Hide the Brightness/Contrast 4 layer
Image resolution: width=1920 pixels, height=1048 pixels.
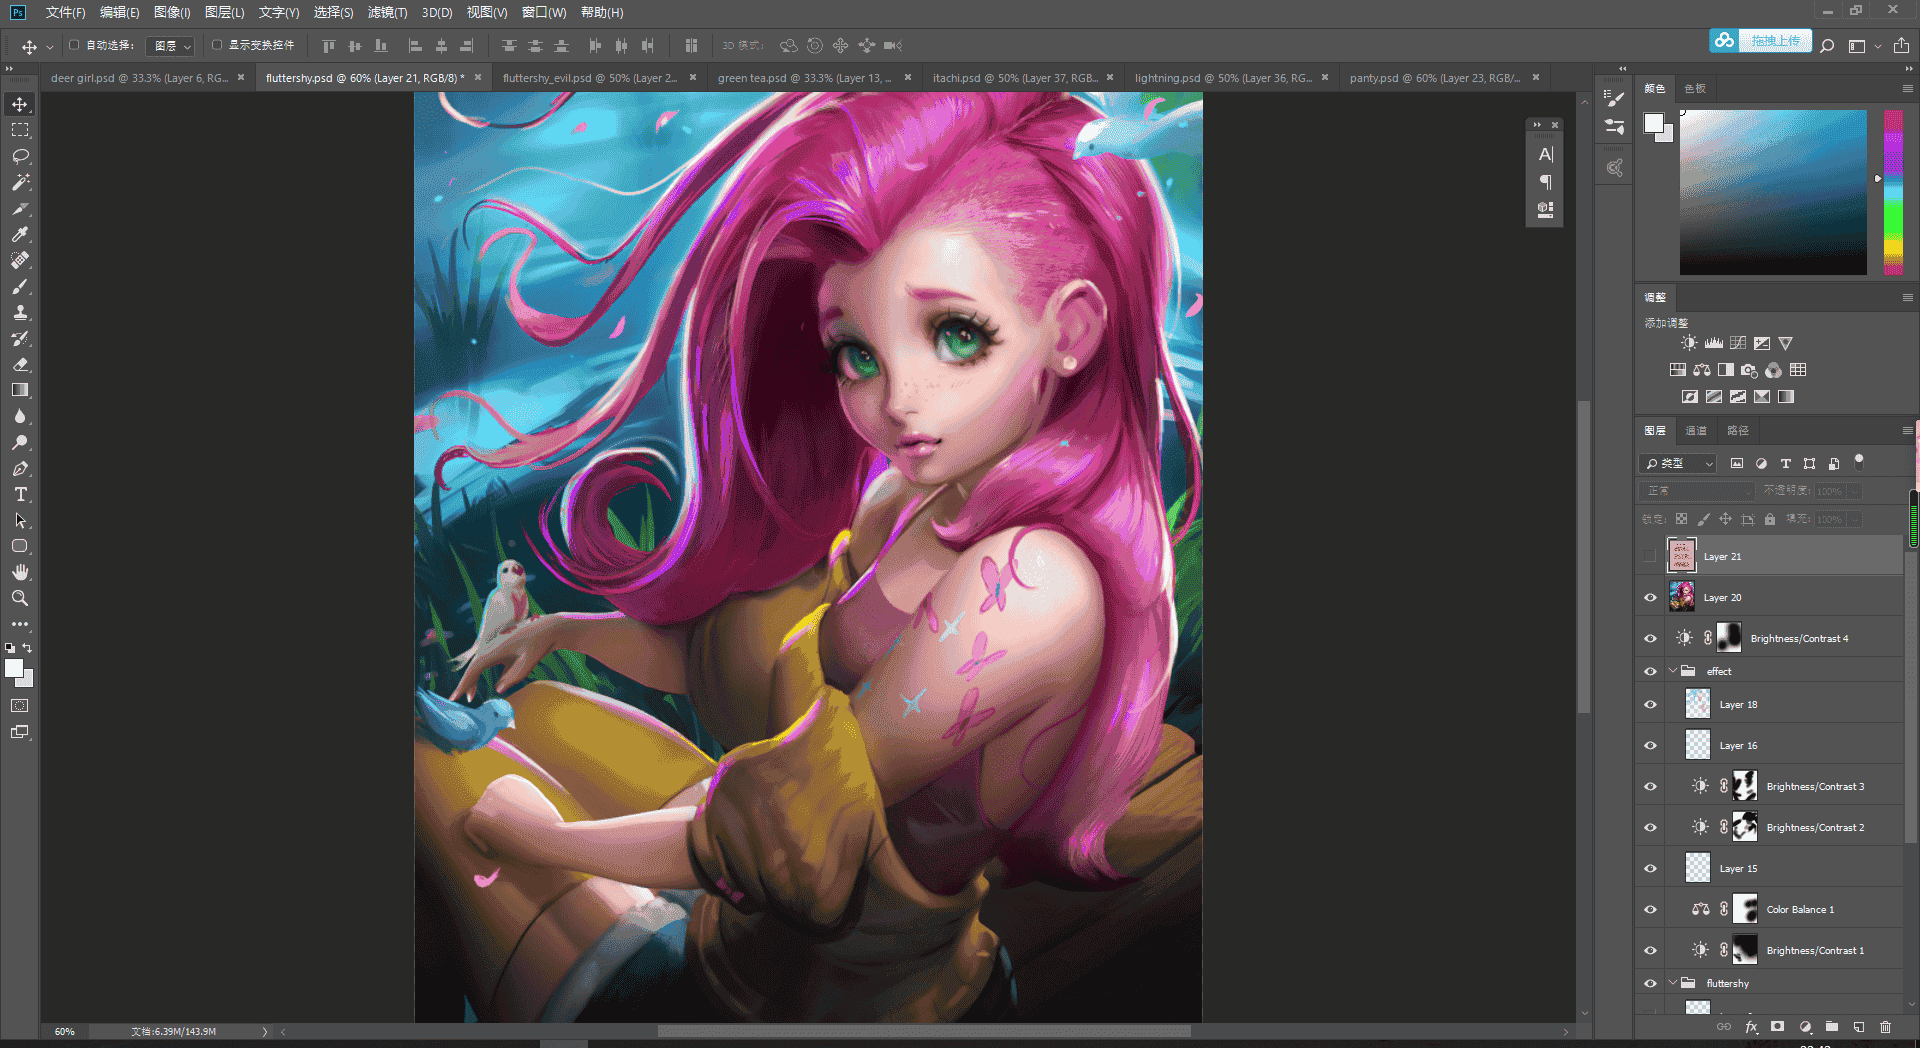[1650, 638]
